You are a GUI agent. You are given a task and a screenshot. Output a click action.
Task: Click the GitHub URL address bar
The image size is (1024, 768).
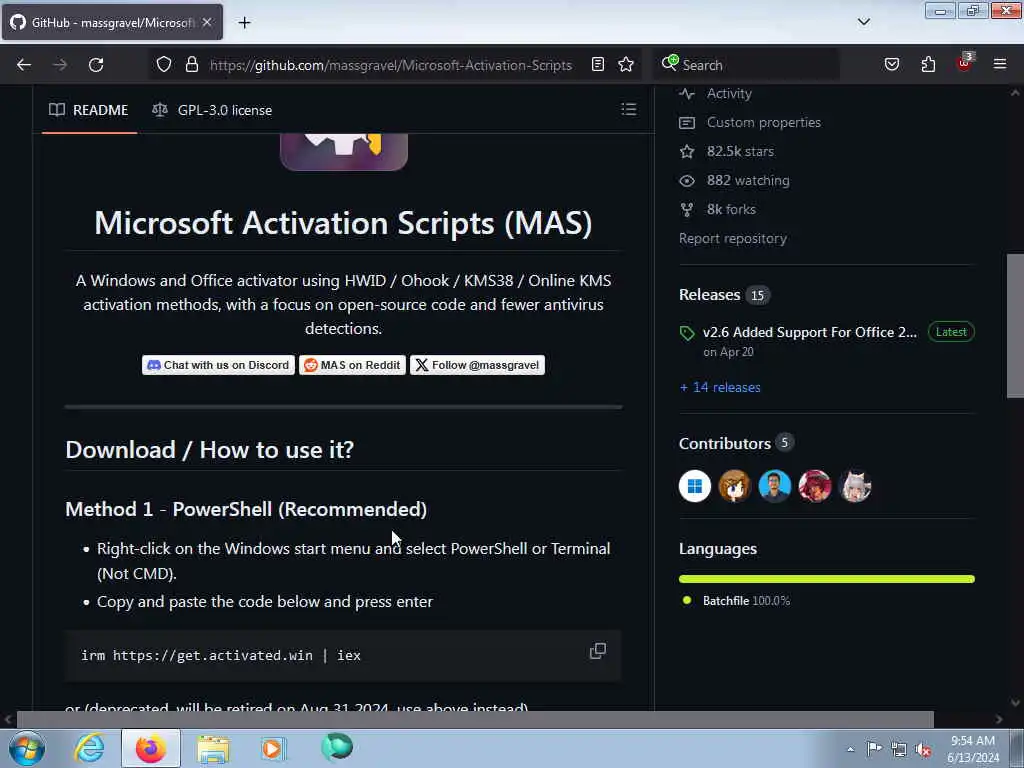point(391,65)
